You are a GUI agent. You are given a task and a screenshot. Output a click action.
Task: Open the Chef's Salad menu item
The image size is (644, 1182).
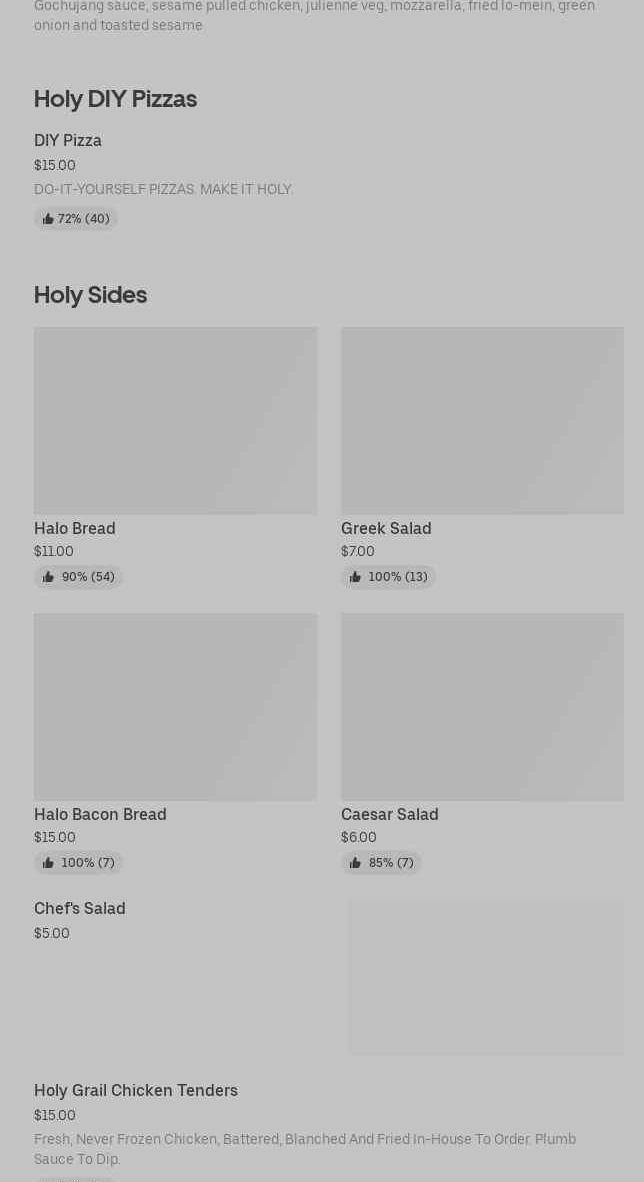point(80,908)
